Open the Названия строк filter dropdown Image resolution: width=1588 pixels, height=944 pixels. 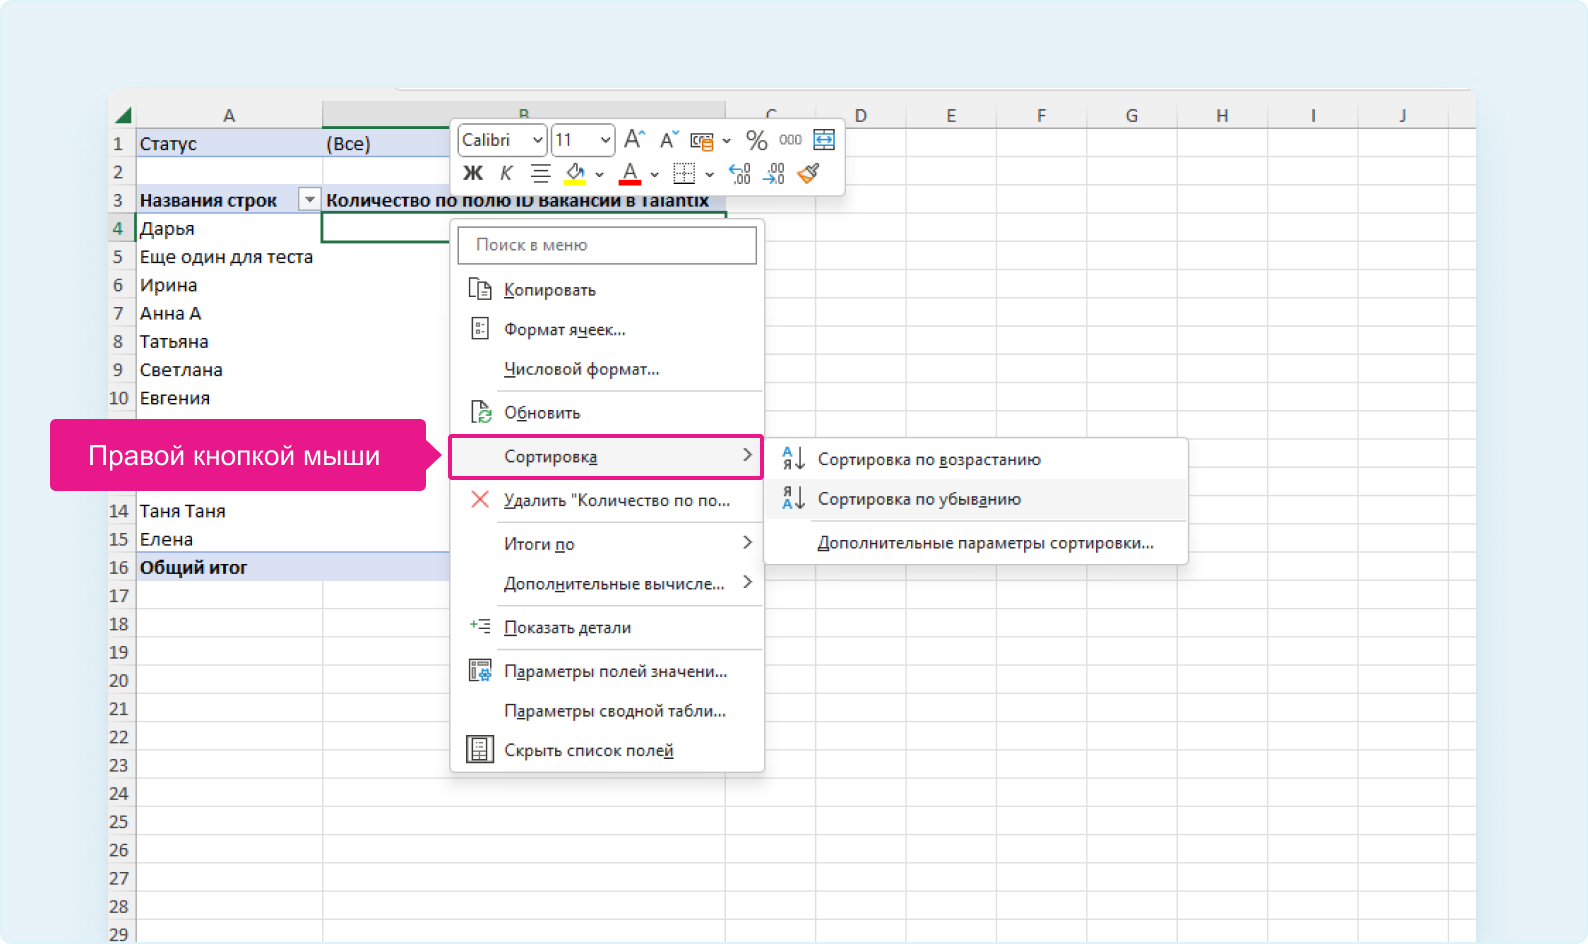click(309, 200)
